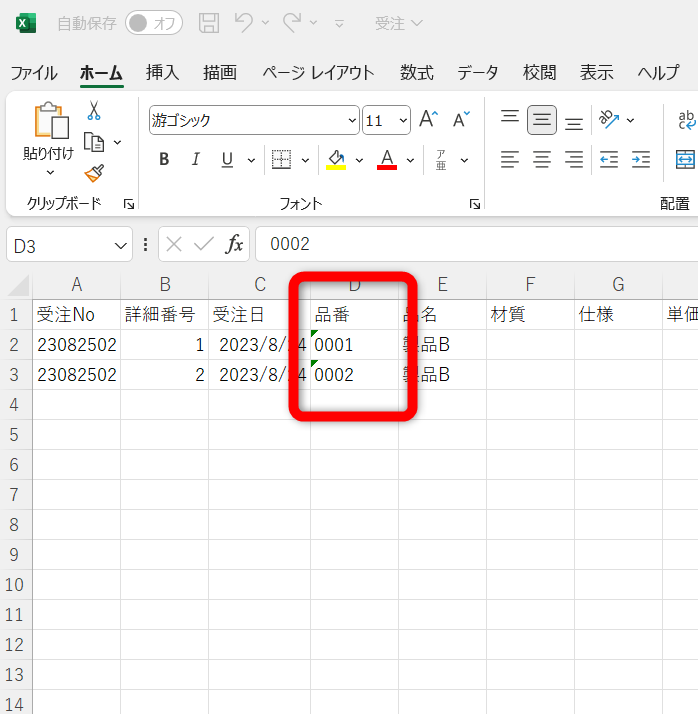This screenshot has height=714, width=698.
Task: Click the Insert Function fx icon
Action: coord(234,244)
